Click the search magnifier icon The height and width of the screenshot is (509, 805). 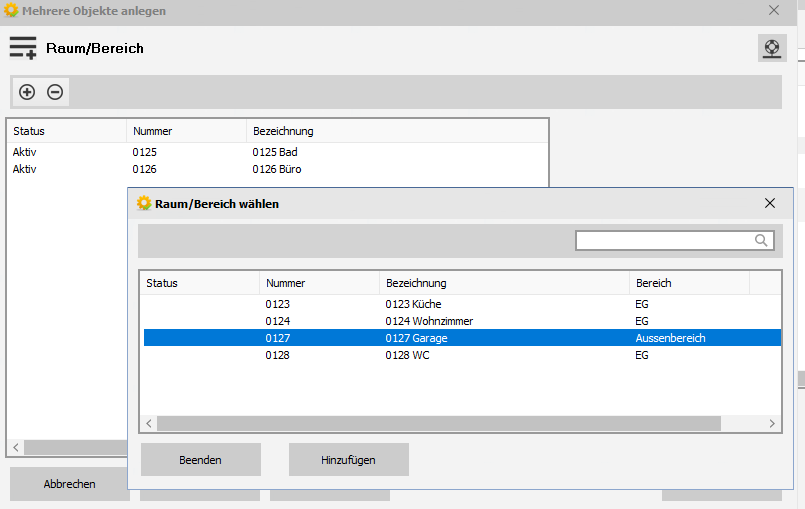coord(761,240)
